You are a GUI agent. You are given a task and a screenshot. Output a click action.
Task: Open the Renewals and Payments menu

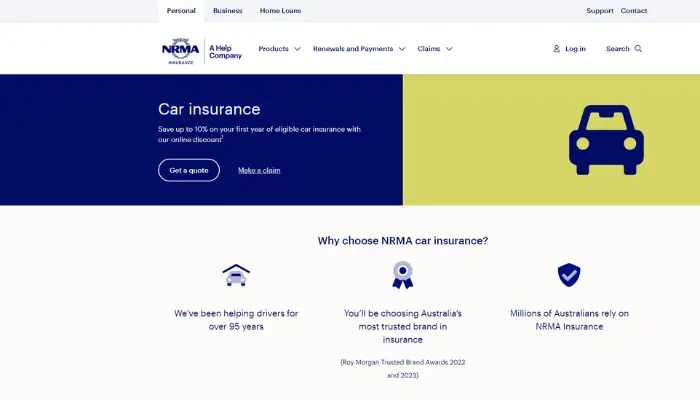[353, 49]
